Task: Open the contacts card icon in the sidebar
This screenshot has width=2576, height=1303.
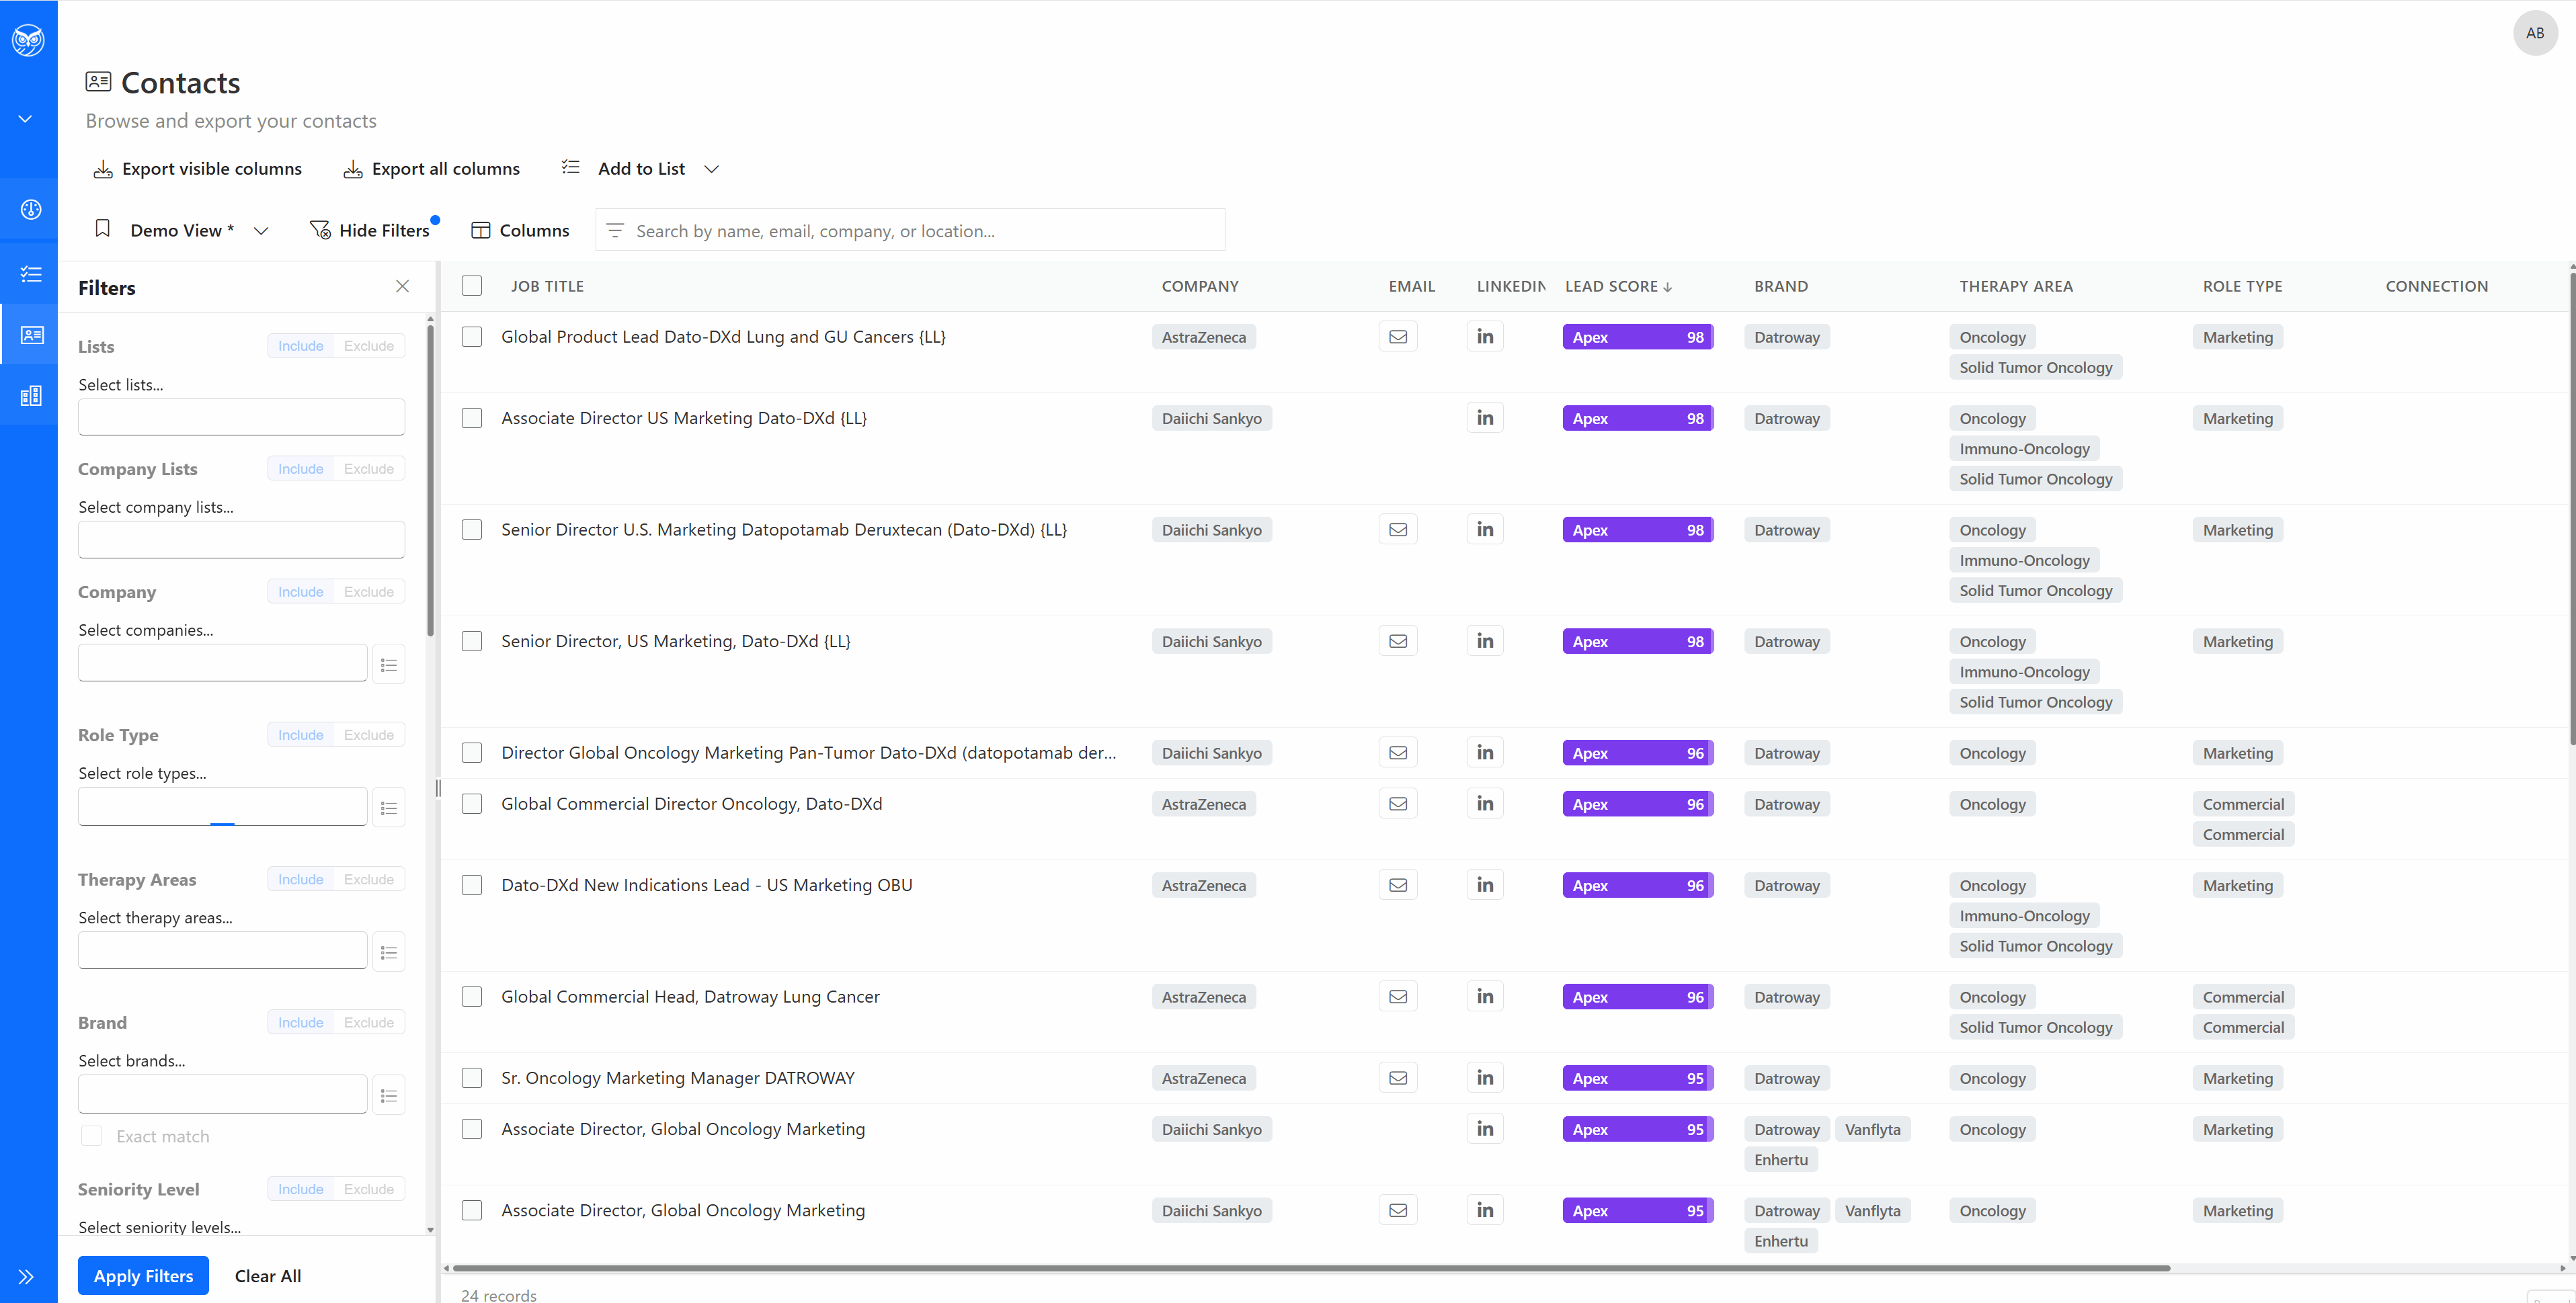Action: 31,335
